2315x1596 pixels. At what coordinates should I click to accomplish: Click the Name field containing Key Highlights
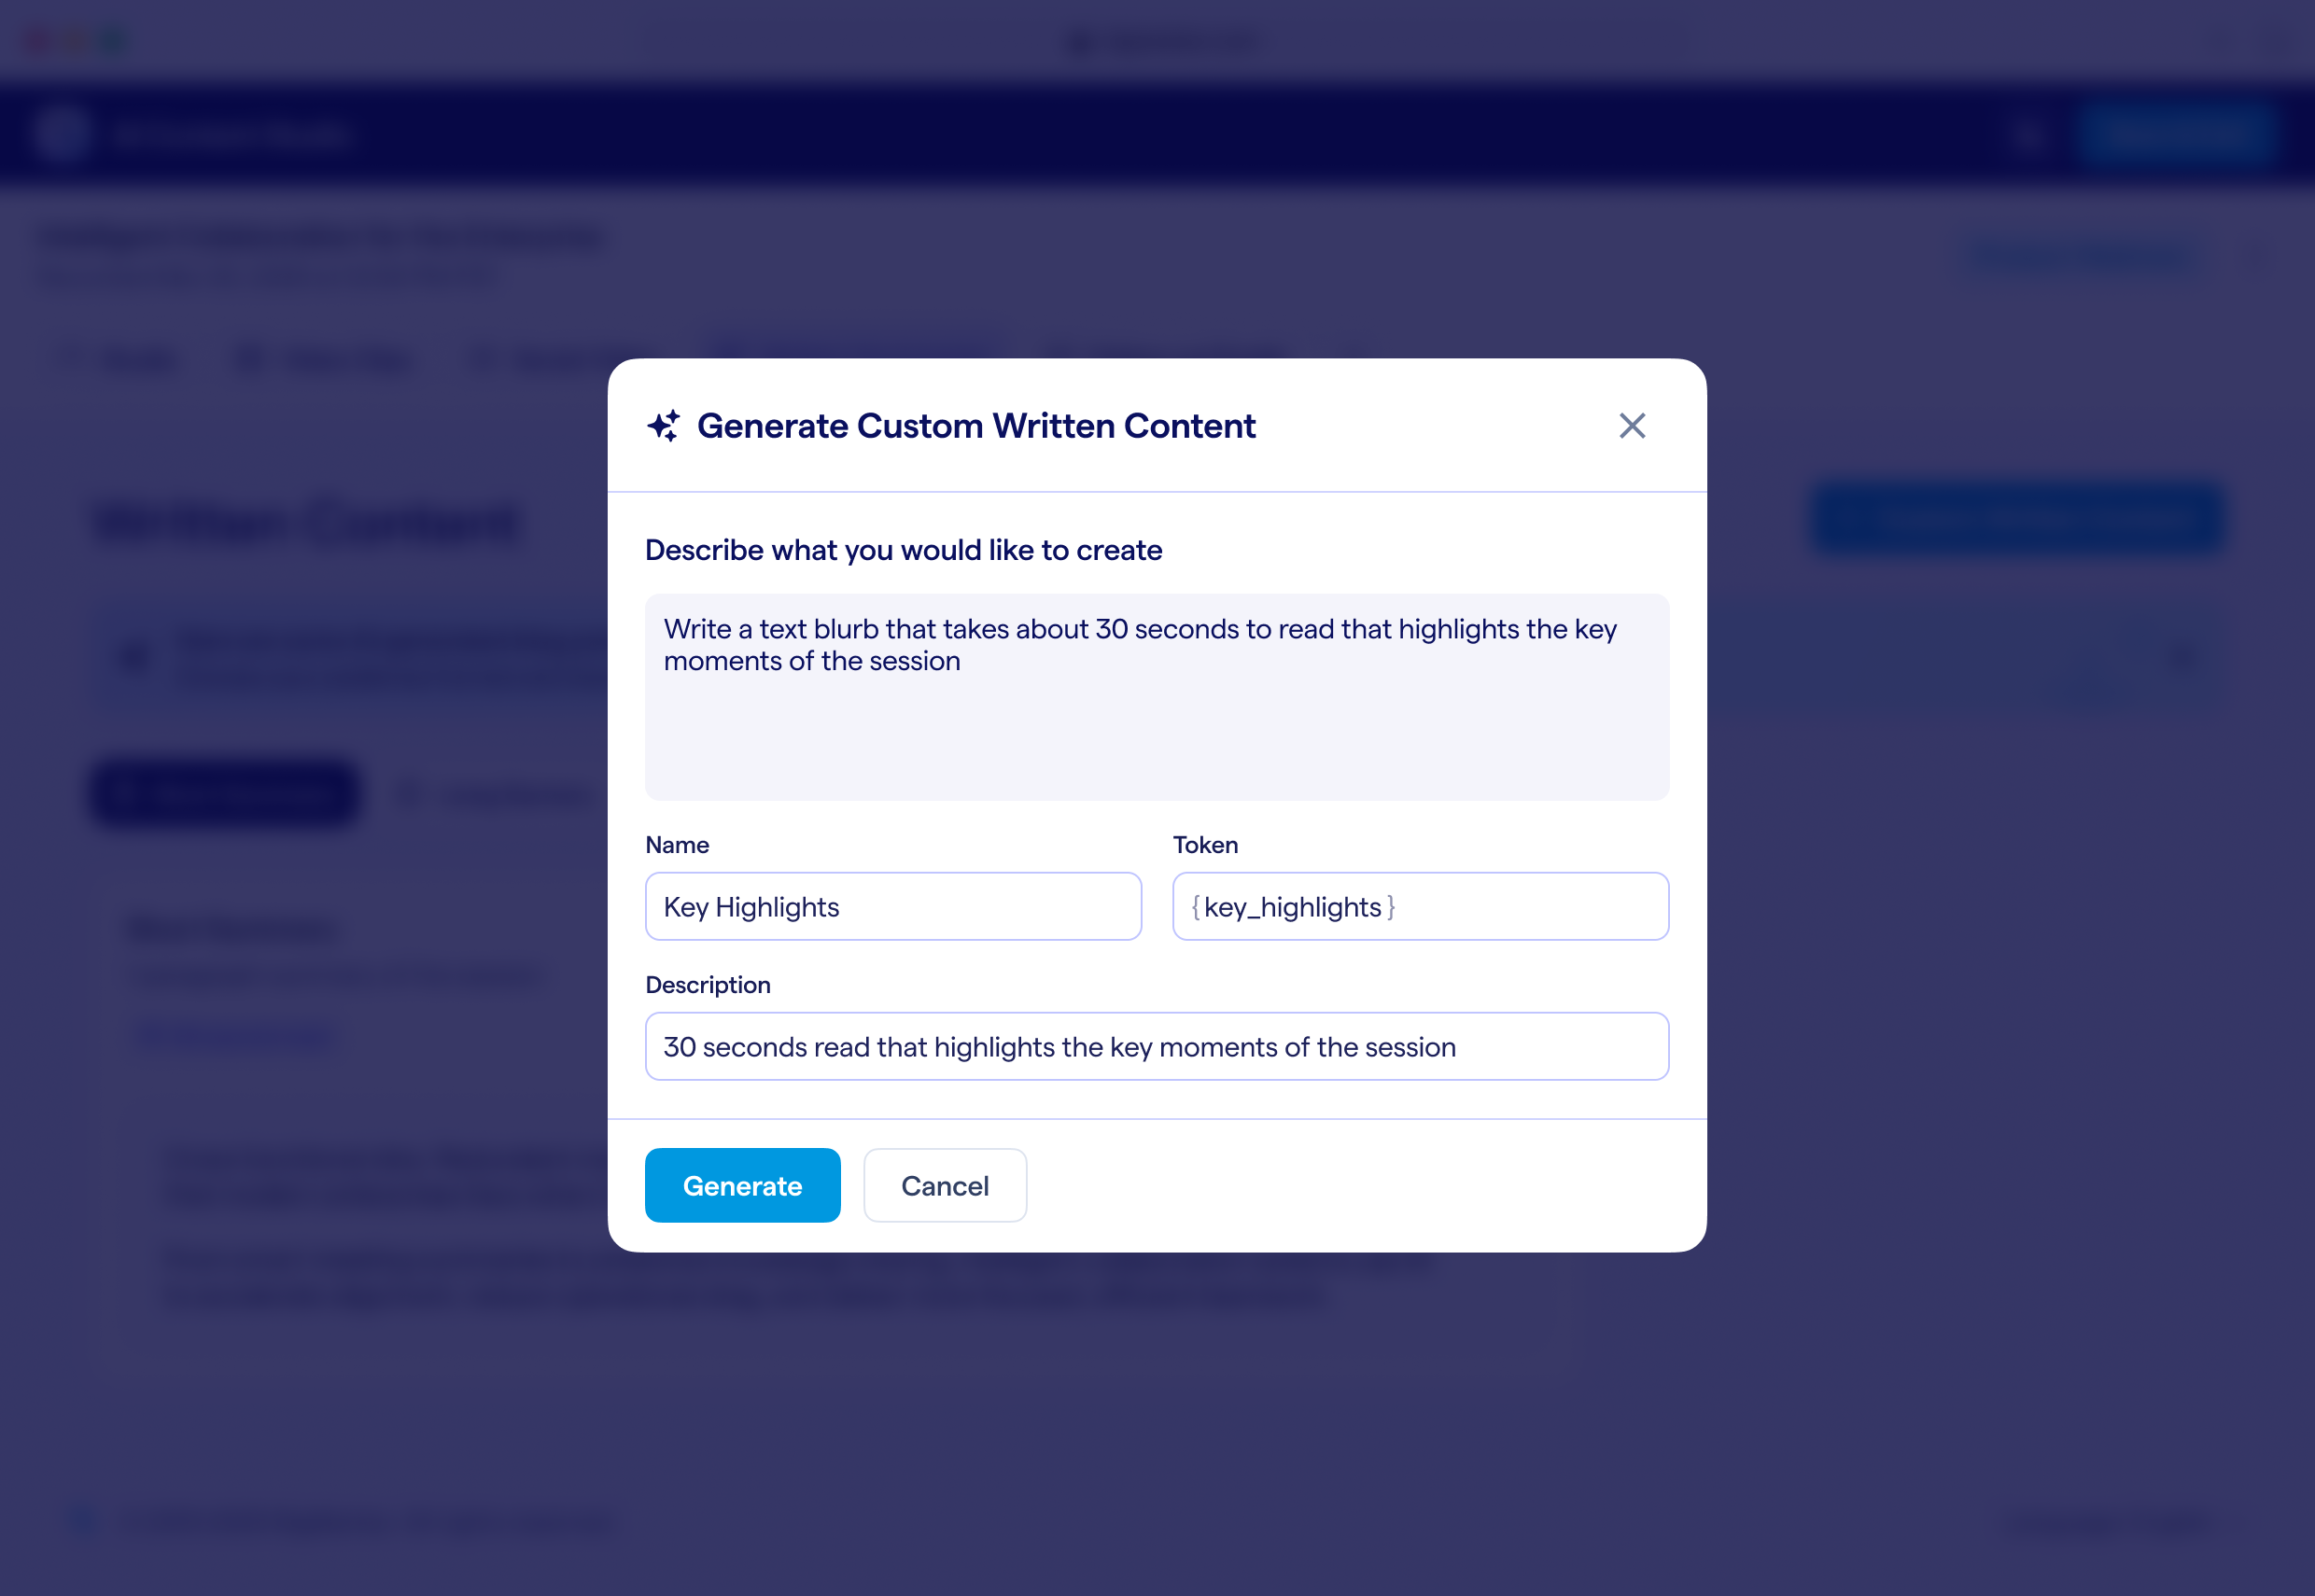pos(892,906)
